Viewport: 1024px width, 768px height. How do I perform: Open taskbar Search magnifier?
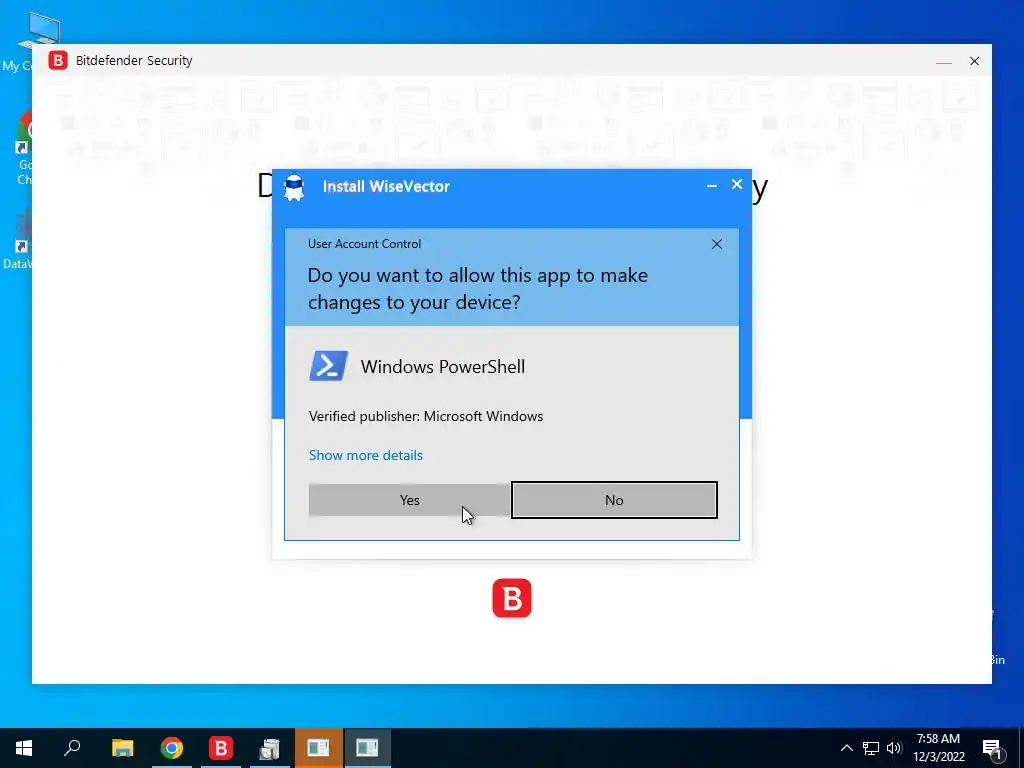click(x=72, y=748)
